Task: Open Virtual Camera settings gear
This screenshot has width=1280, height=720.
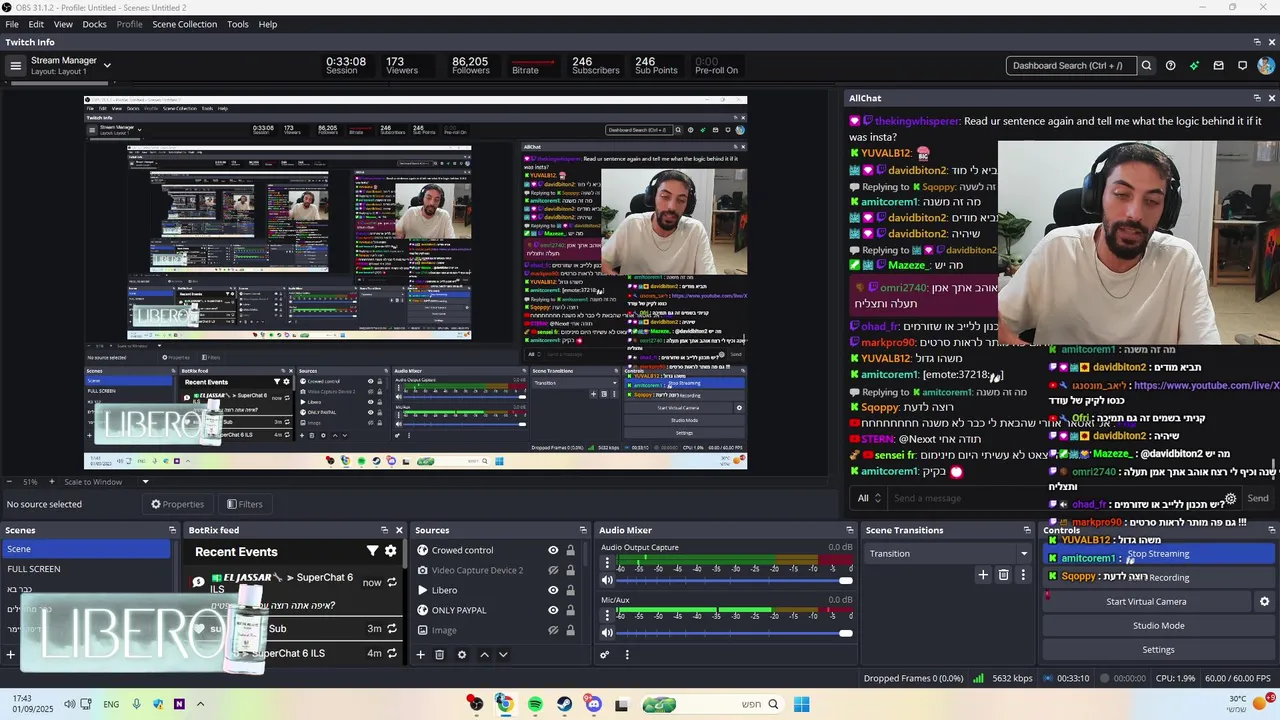Action: (x=1264, y=602)
